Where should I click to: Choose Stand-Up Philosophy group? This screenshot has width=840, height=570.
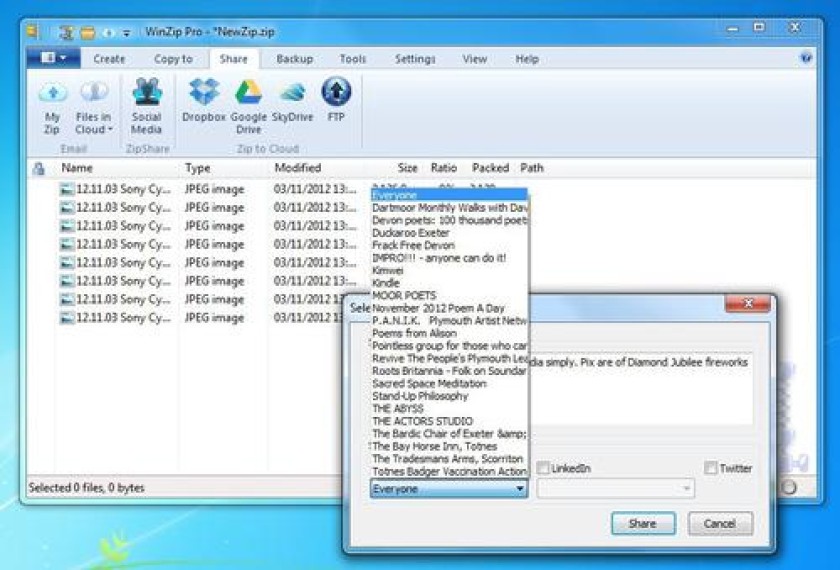point(449,396)
